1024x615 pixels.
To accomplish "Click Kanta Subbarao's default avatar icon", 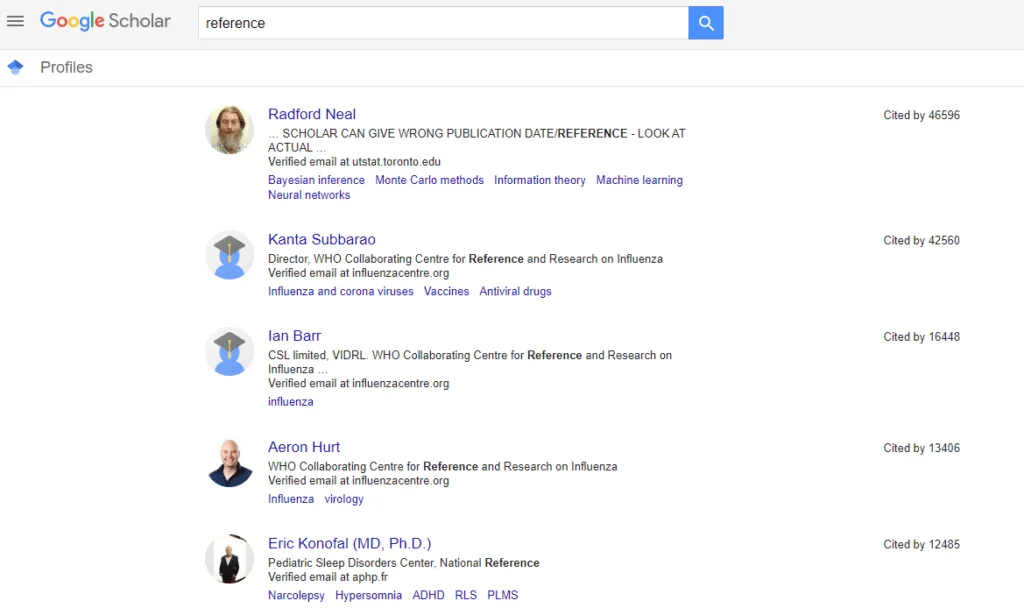I will 229,255.
